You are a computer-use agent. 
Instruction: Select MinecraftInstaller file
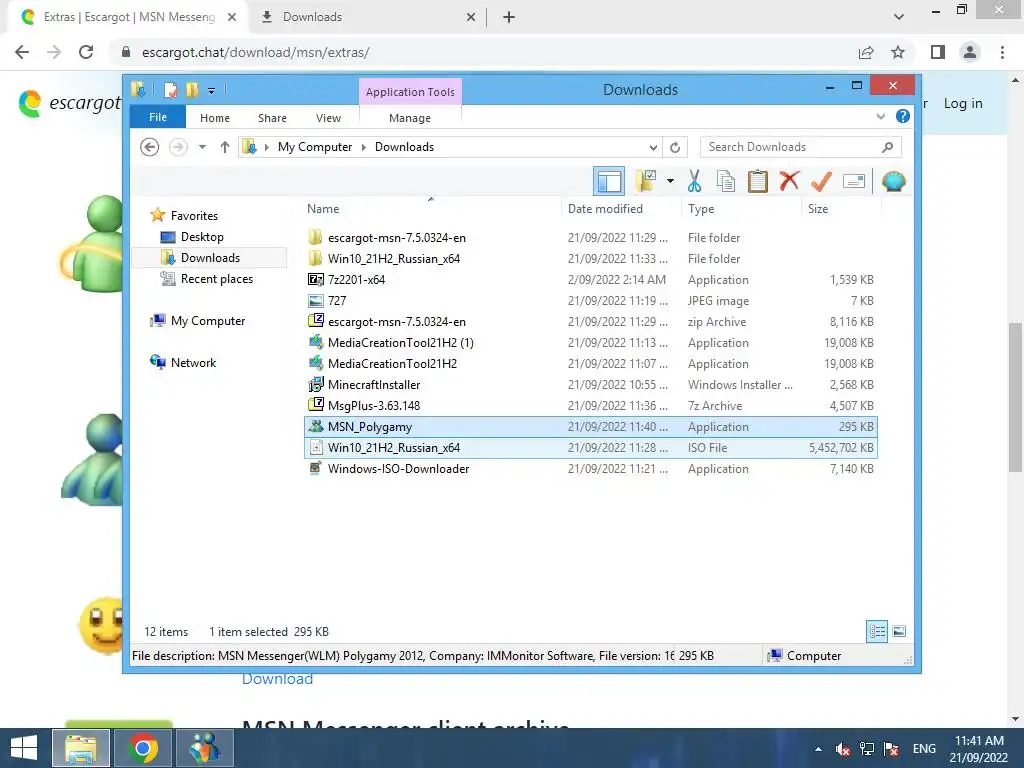(x=590, y=385)
